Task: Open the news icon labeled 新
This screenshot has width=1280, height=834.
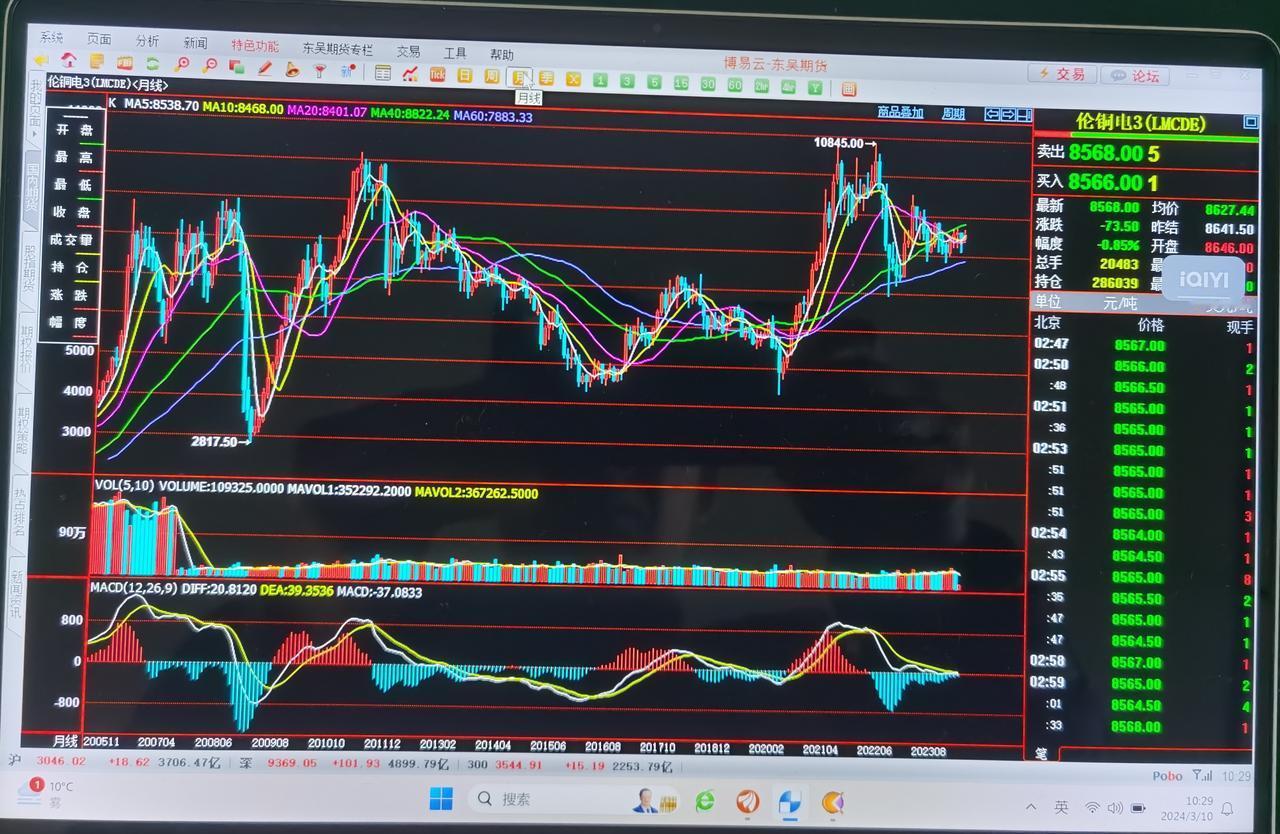Action: (x=348, y=71)
